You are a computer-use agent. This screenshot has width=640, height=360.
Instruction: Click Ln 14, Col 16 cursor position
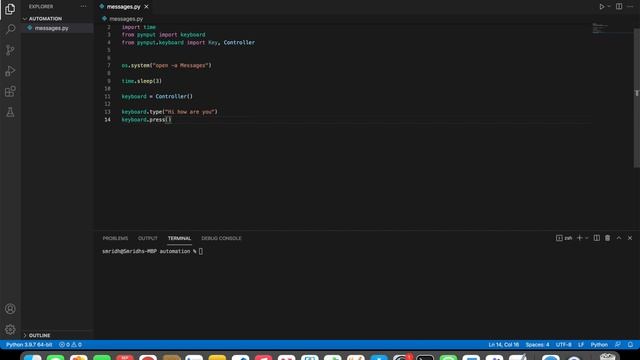coord(503,345)
